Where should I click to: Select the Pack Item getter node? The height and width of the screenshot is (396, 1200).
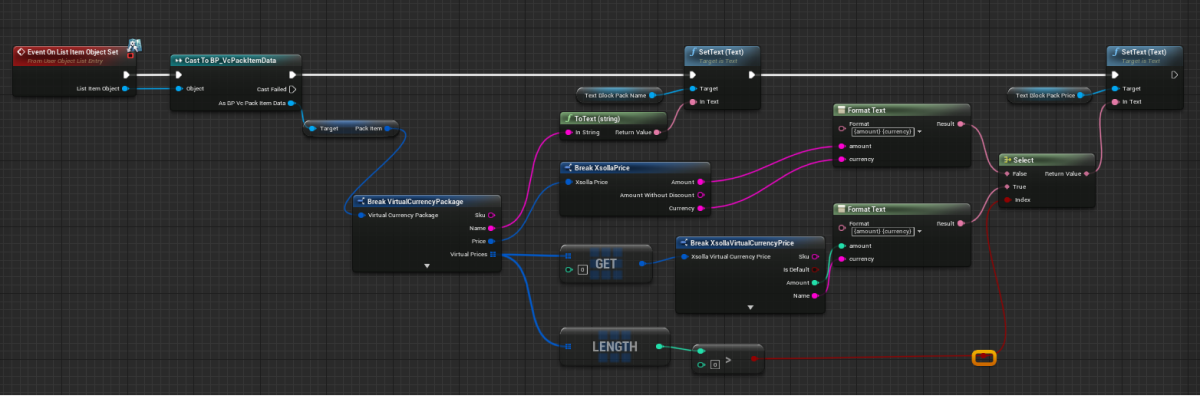click(351, 128)
